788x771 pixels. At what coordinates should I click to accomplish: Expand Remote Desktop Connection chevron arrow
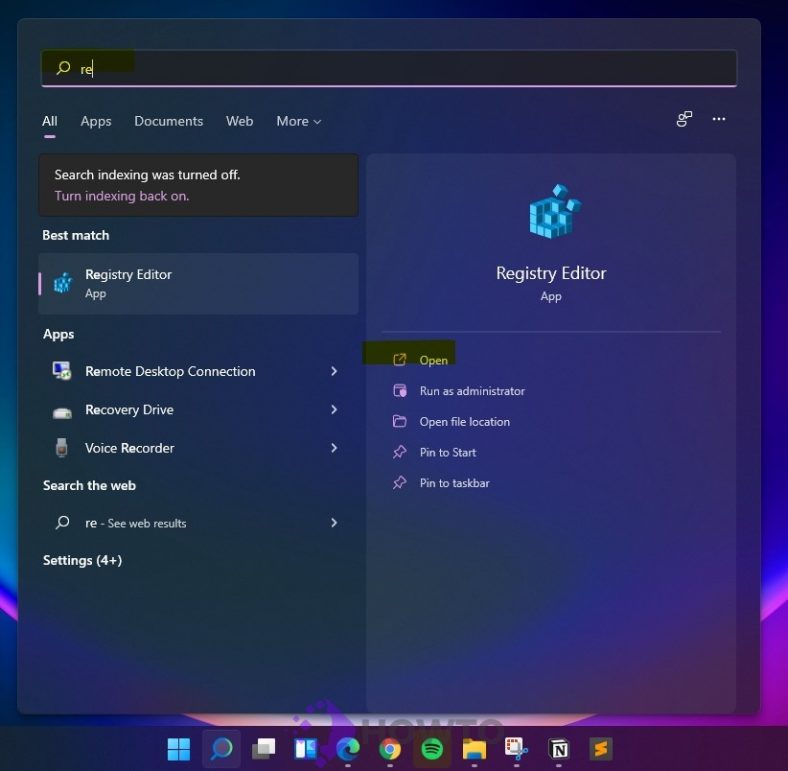point(334,371)
